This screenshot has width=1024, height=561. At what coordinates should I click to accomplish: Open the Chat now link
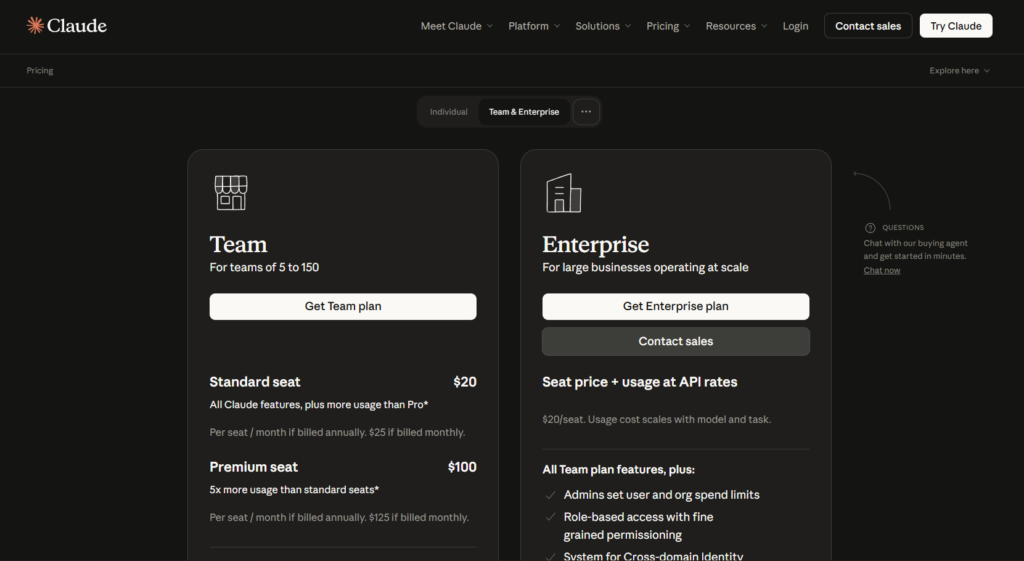click(x=882, y=270)
